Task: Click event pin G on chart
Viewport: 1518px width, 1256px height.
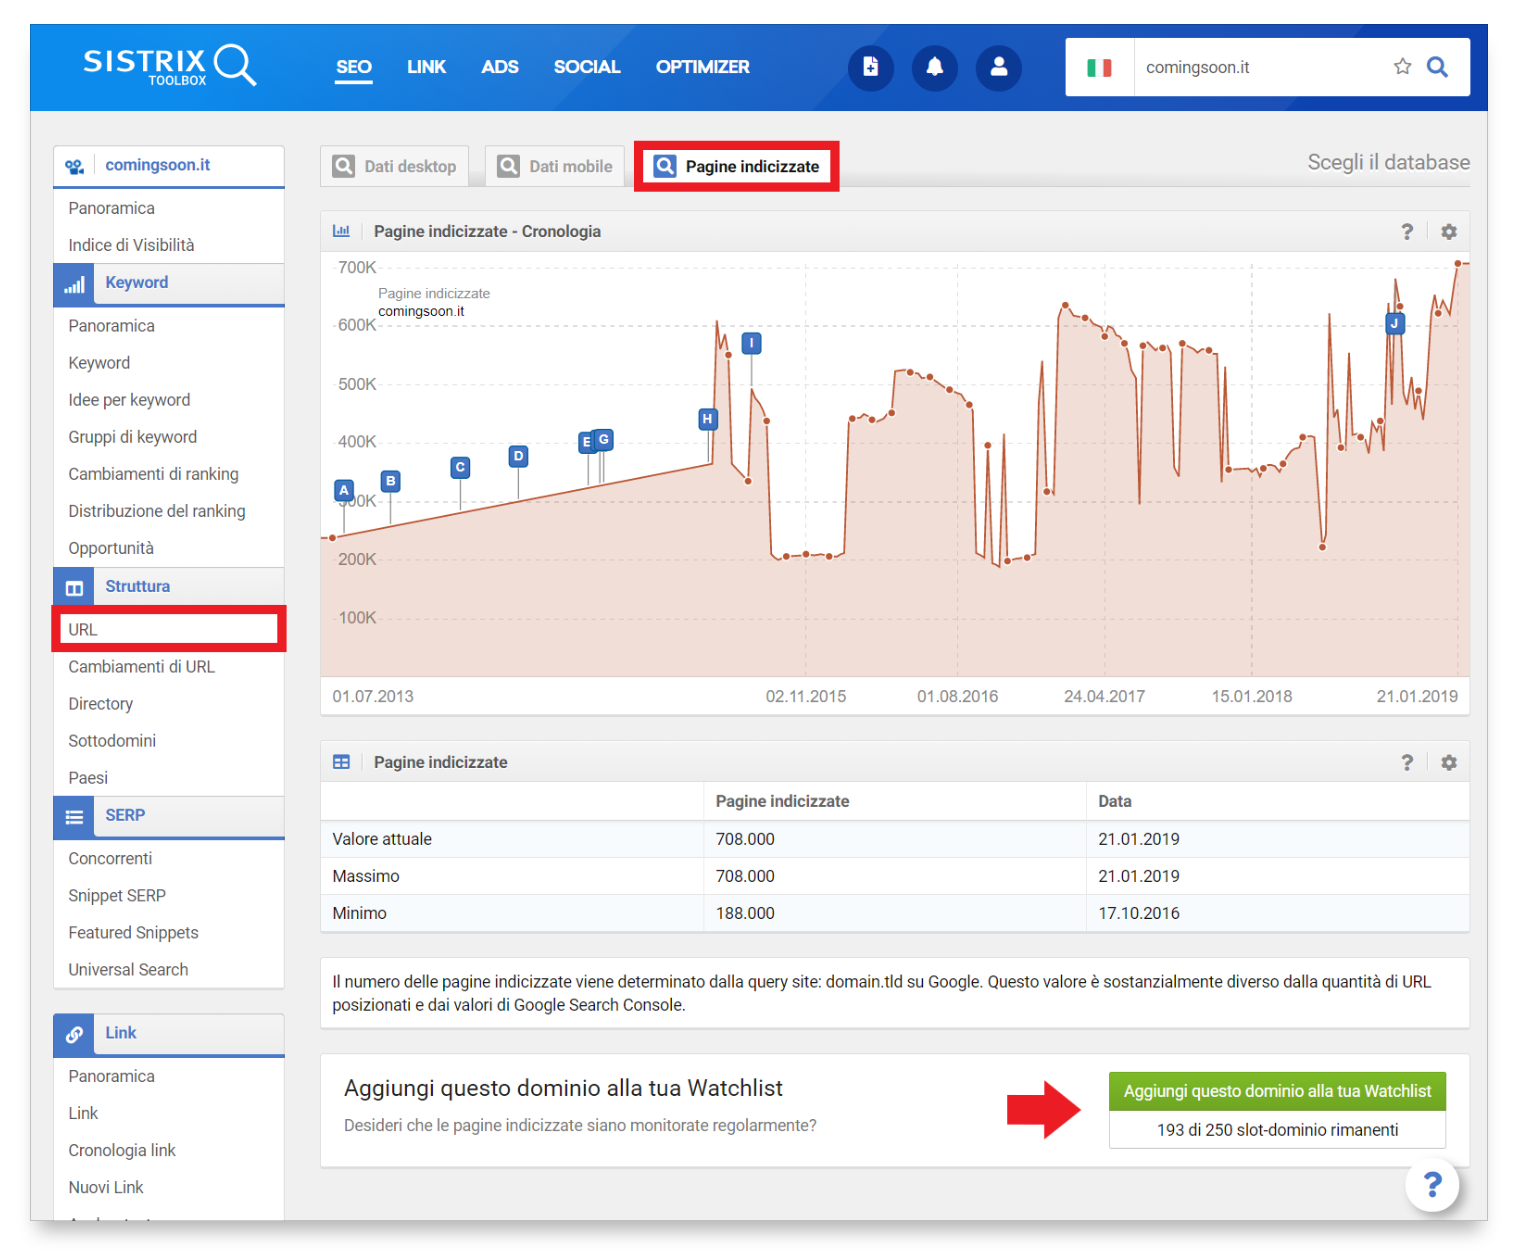Action: 603,439
